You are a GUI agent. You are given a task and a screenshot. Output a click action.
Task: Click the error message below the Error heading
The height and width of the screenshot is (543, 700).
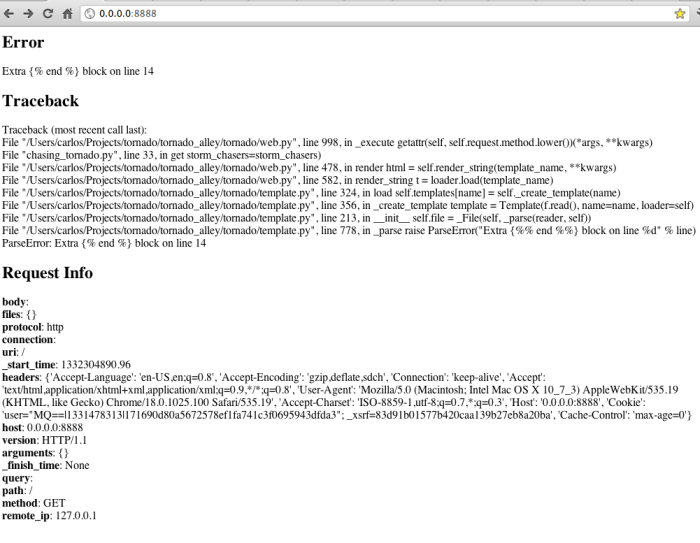click(78, 71)
